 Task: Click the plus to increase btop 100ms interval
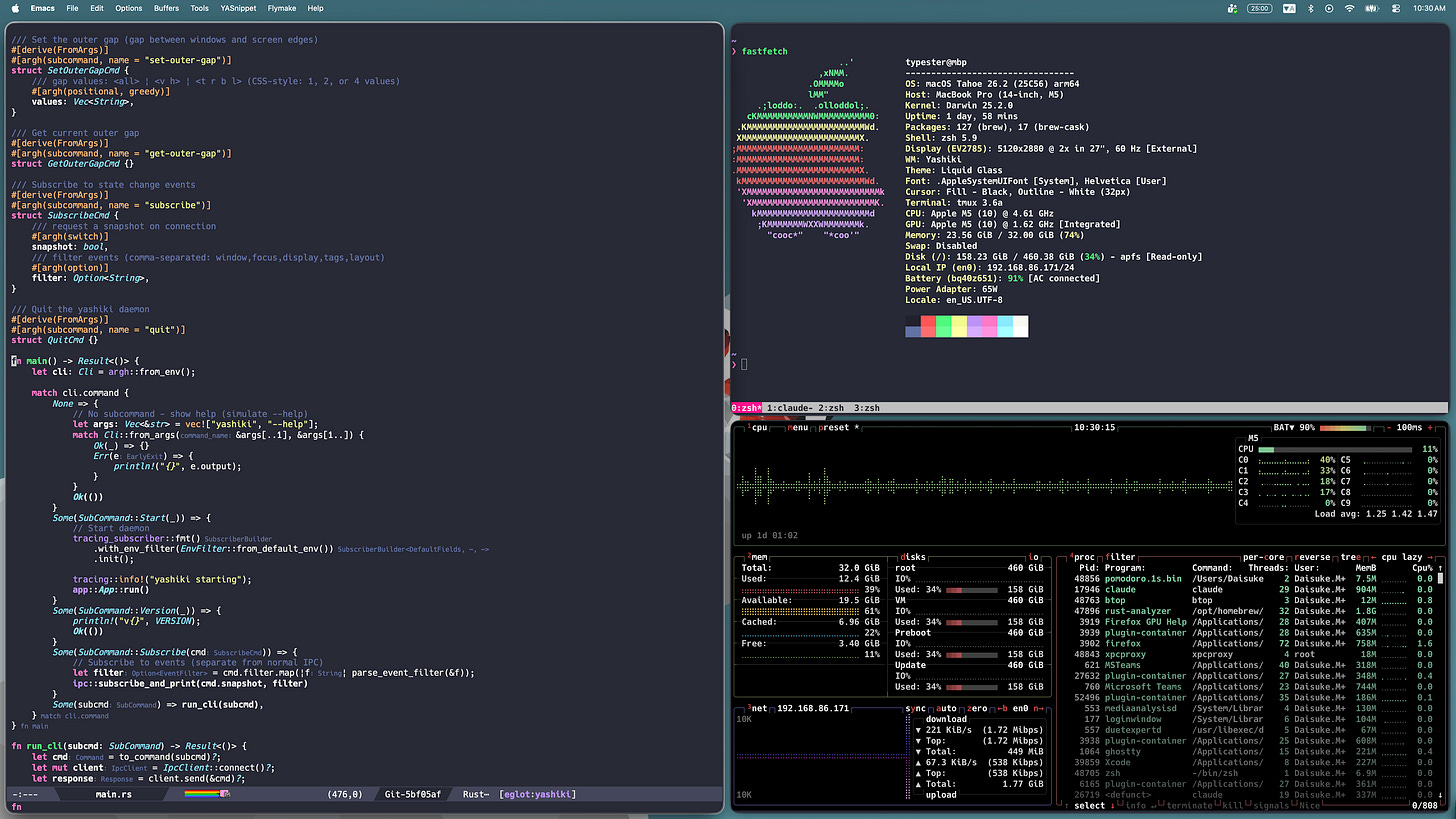(x=1431, y=427)
